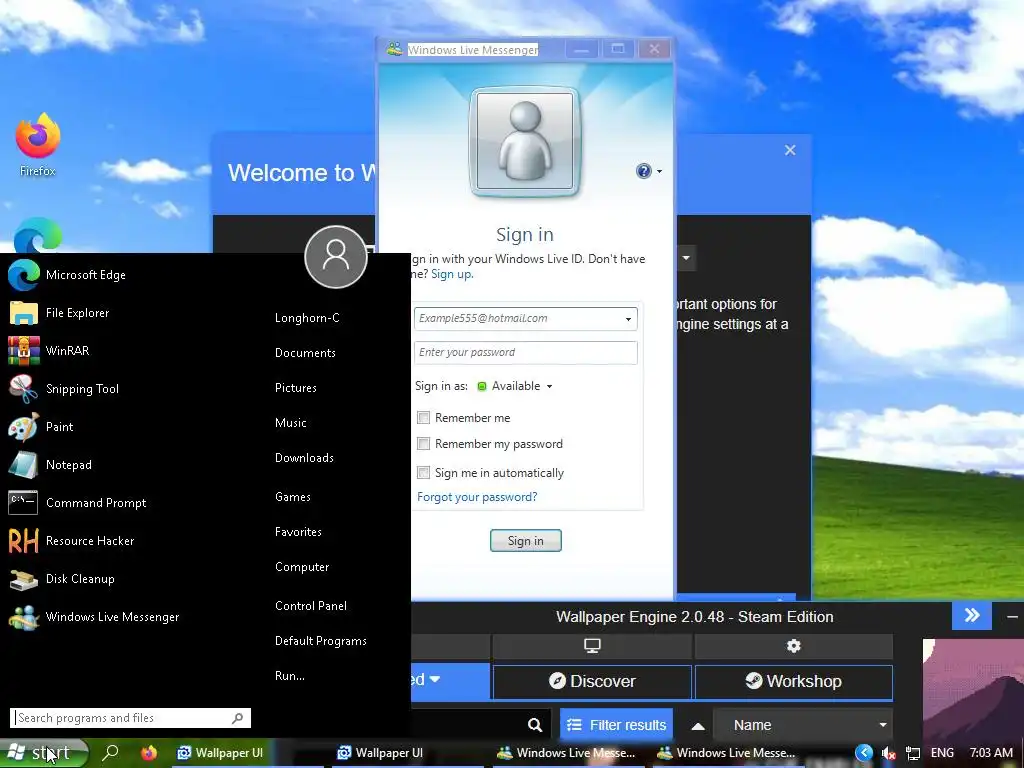Click the 7:03 AM taskbar clock
The height and width of the screenshot is (768, 1024).
(991, 753)
